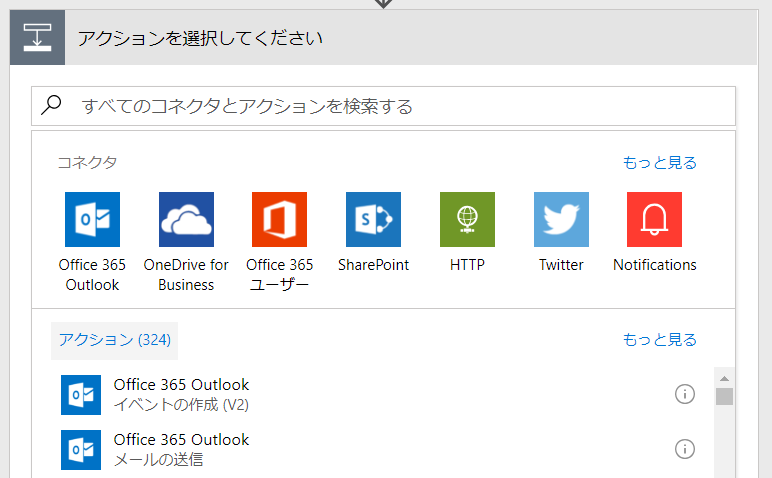Click the SharePoint label text
Image resolution: width=772 pixels, height=478 pixels.
[373, 265]
